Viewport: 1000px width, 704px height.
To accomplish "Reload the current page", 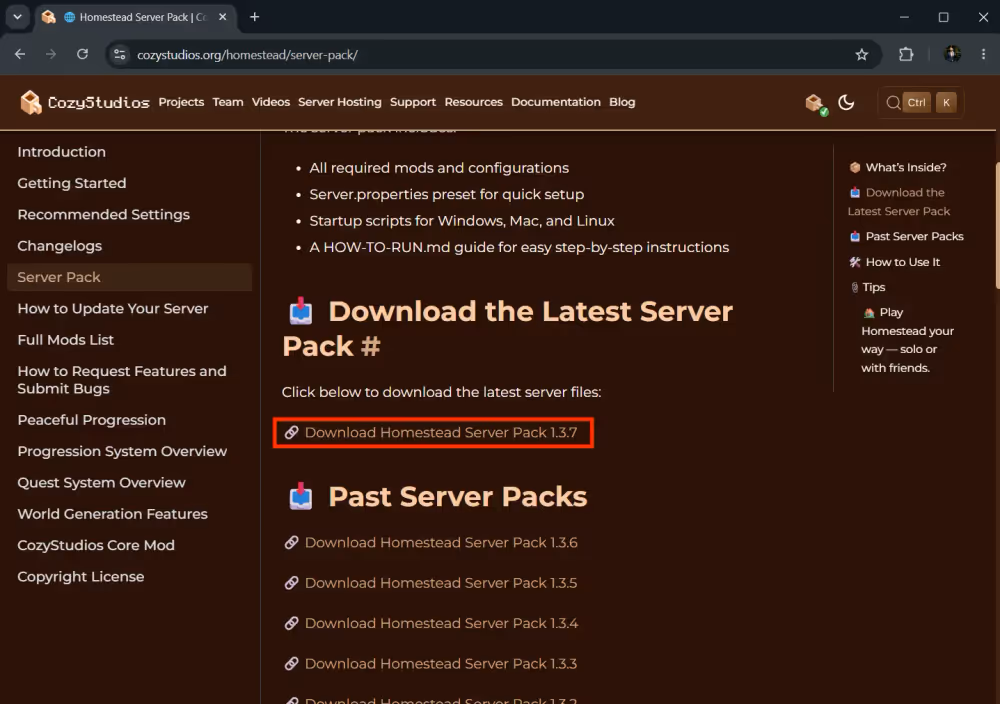I will (x=82, y=54).
